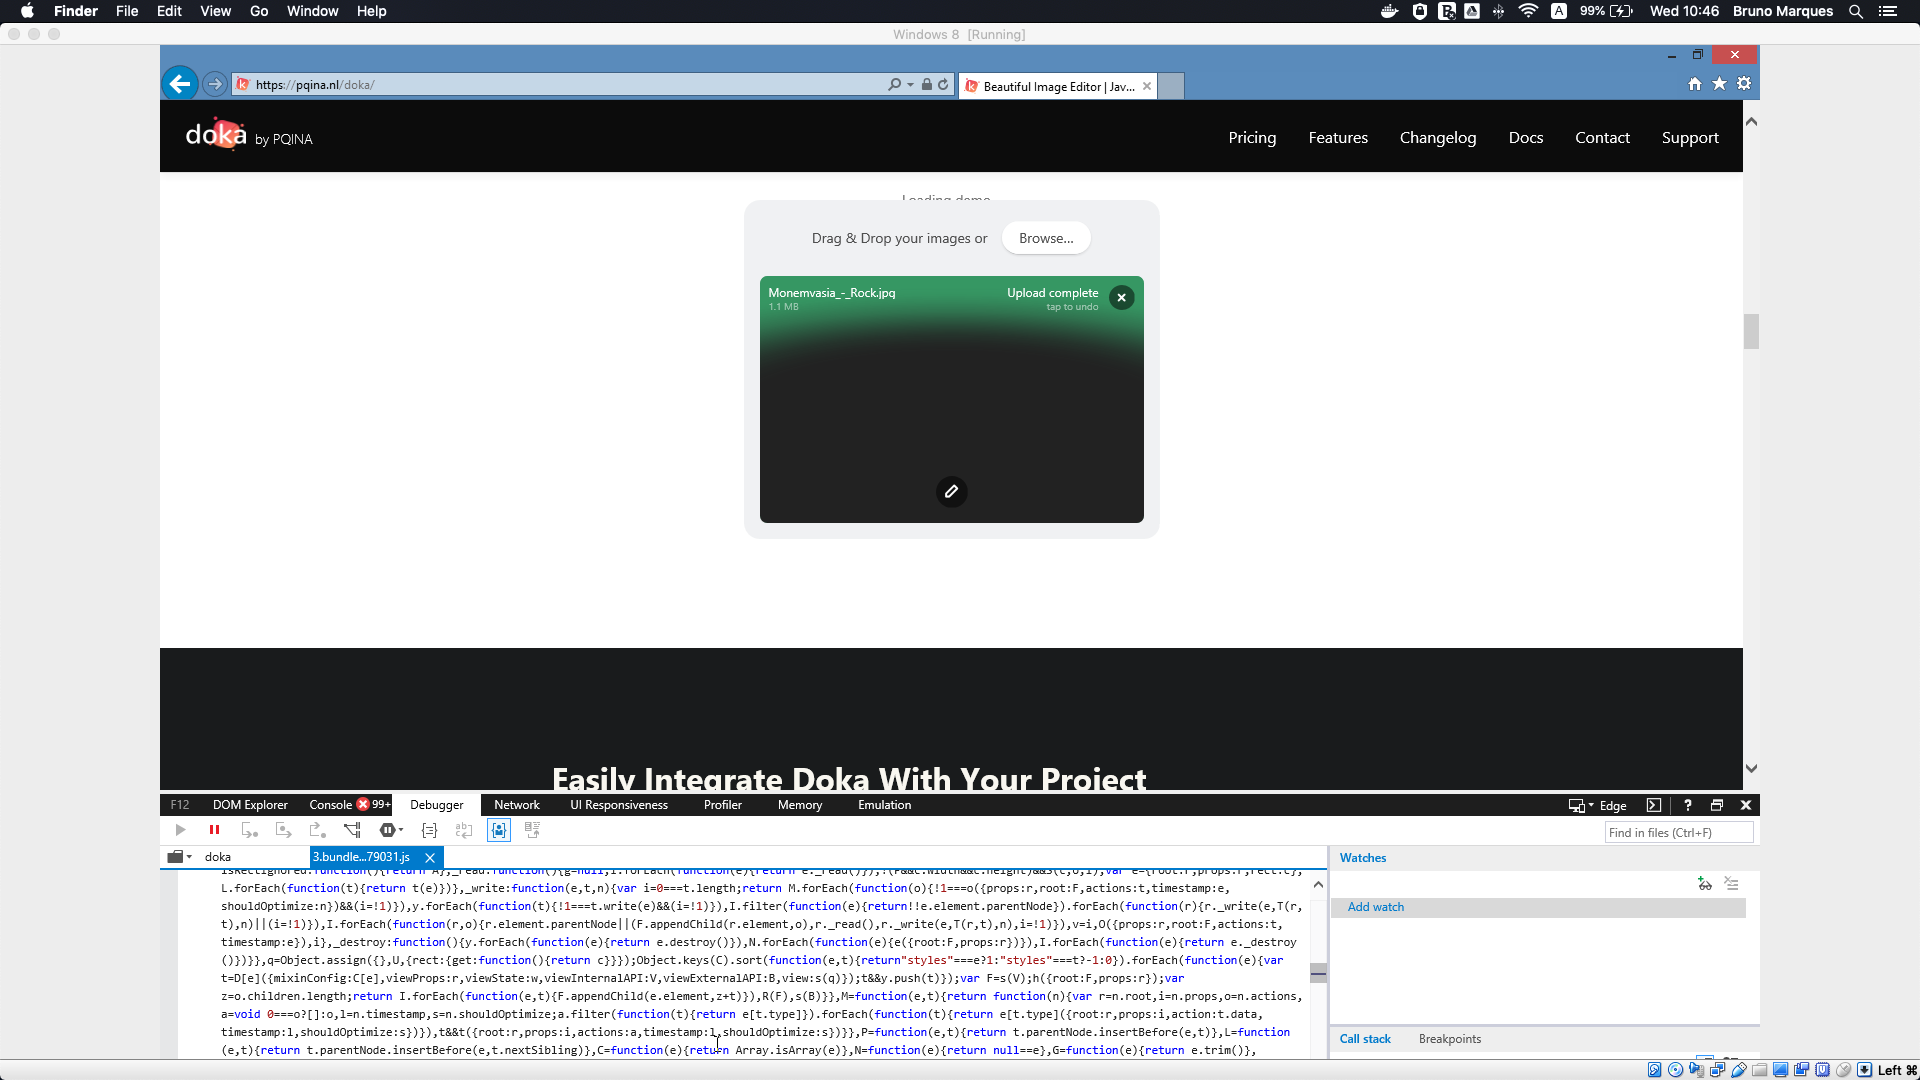1920x1080 pixels.
Task: Click the Browse... button
Action: [1046, 238]
